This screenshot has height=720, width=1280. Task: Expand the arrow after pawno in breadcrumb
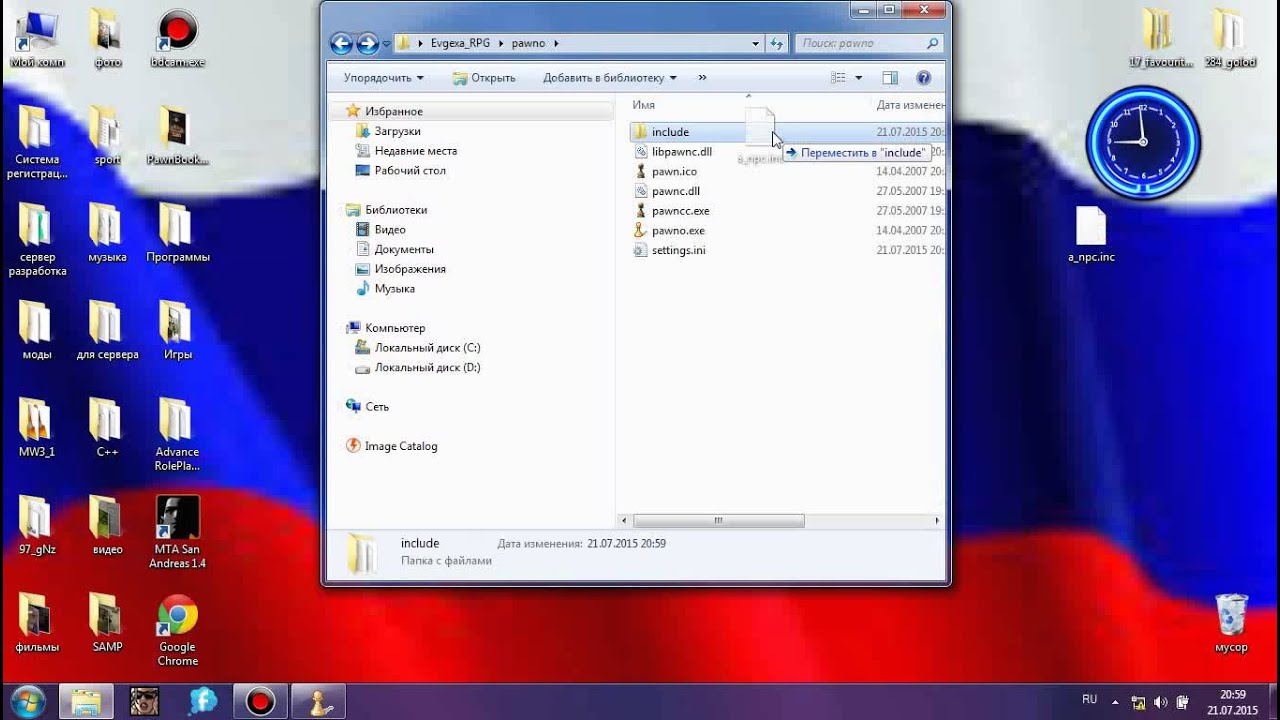pos(556,43)
